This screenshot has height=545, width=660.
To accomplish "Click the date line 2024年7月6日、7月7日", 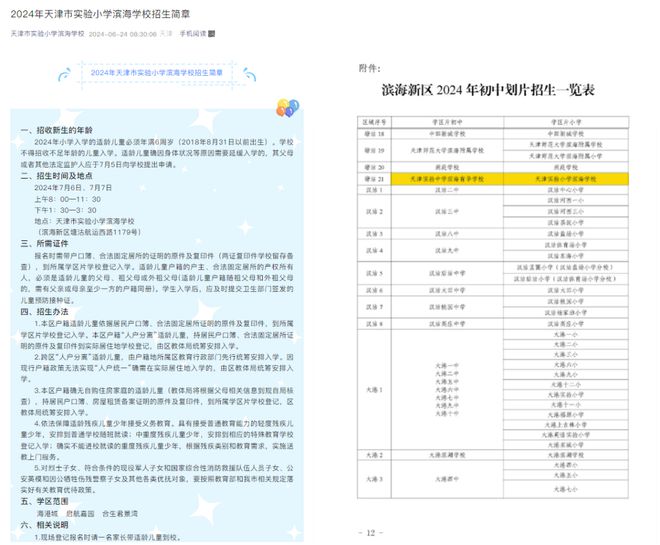I will [x=73, y=187].
